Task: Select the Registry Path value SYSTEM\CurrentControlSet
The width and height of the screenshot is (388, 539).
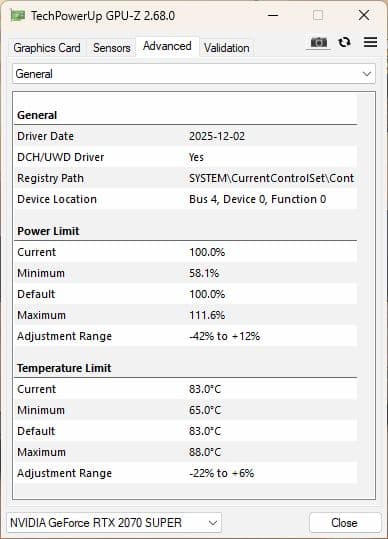Action: point(271,178)
